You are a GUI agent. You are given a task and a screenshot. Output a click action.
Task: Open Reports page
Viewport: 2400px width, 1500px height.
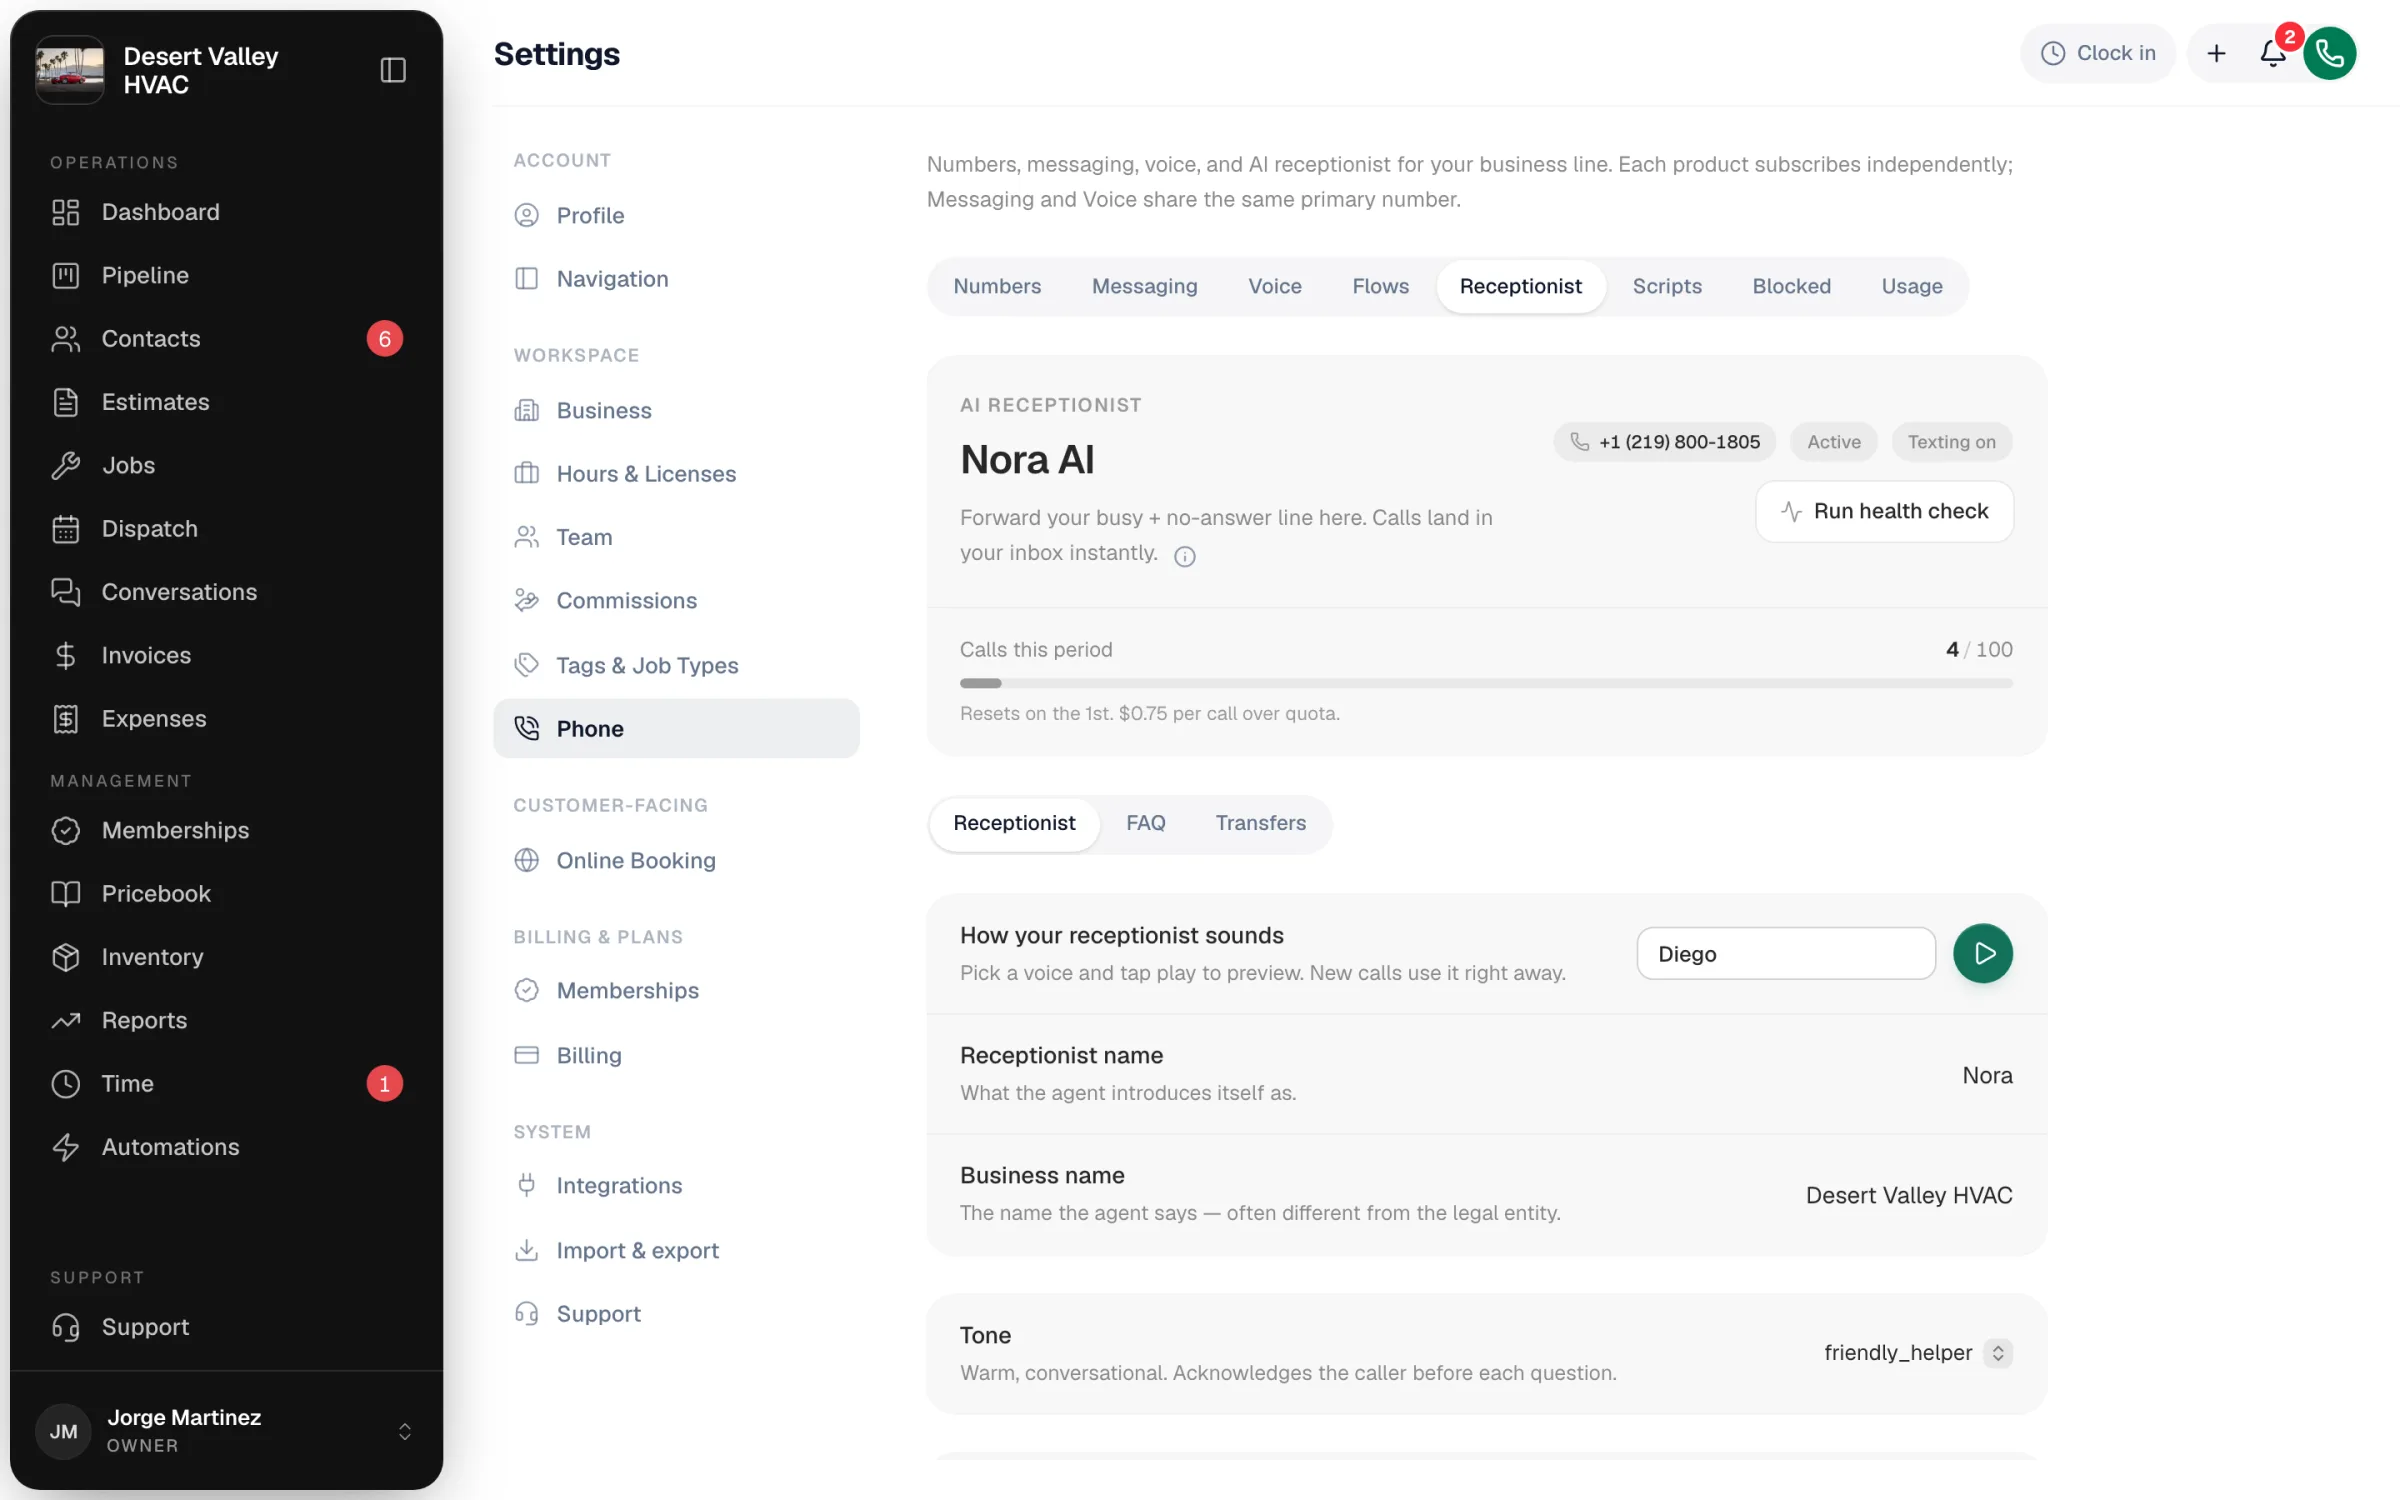[226, 1020]
